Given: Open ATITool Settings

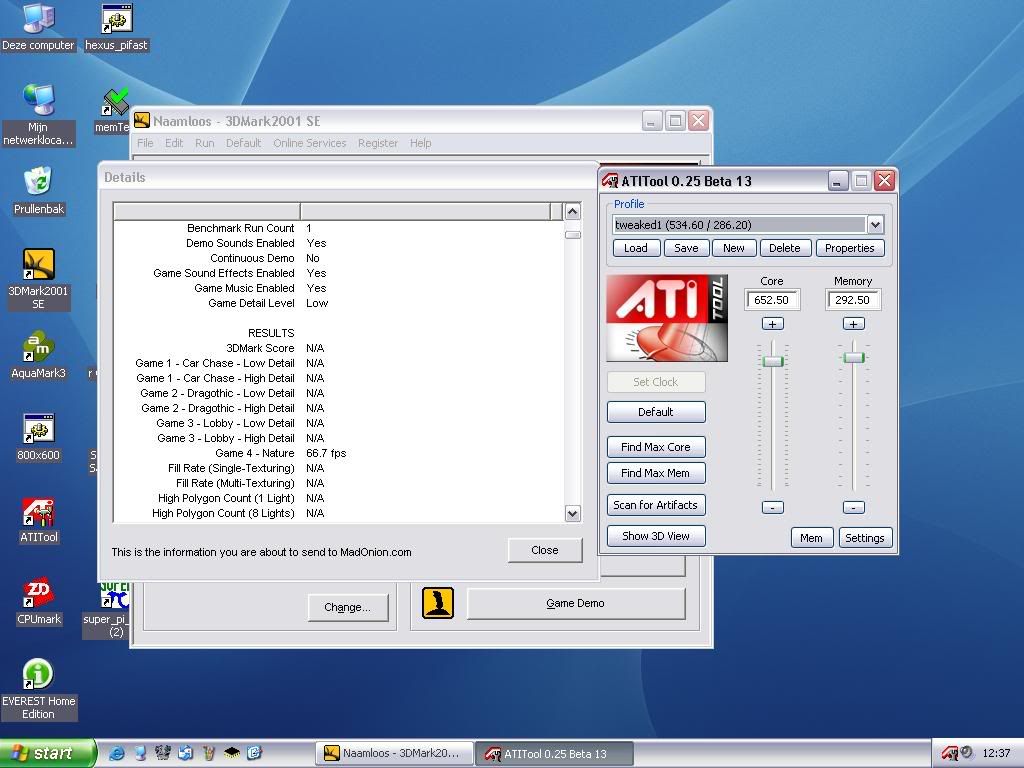Looking at the screenshot, I should click(865, 538).
